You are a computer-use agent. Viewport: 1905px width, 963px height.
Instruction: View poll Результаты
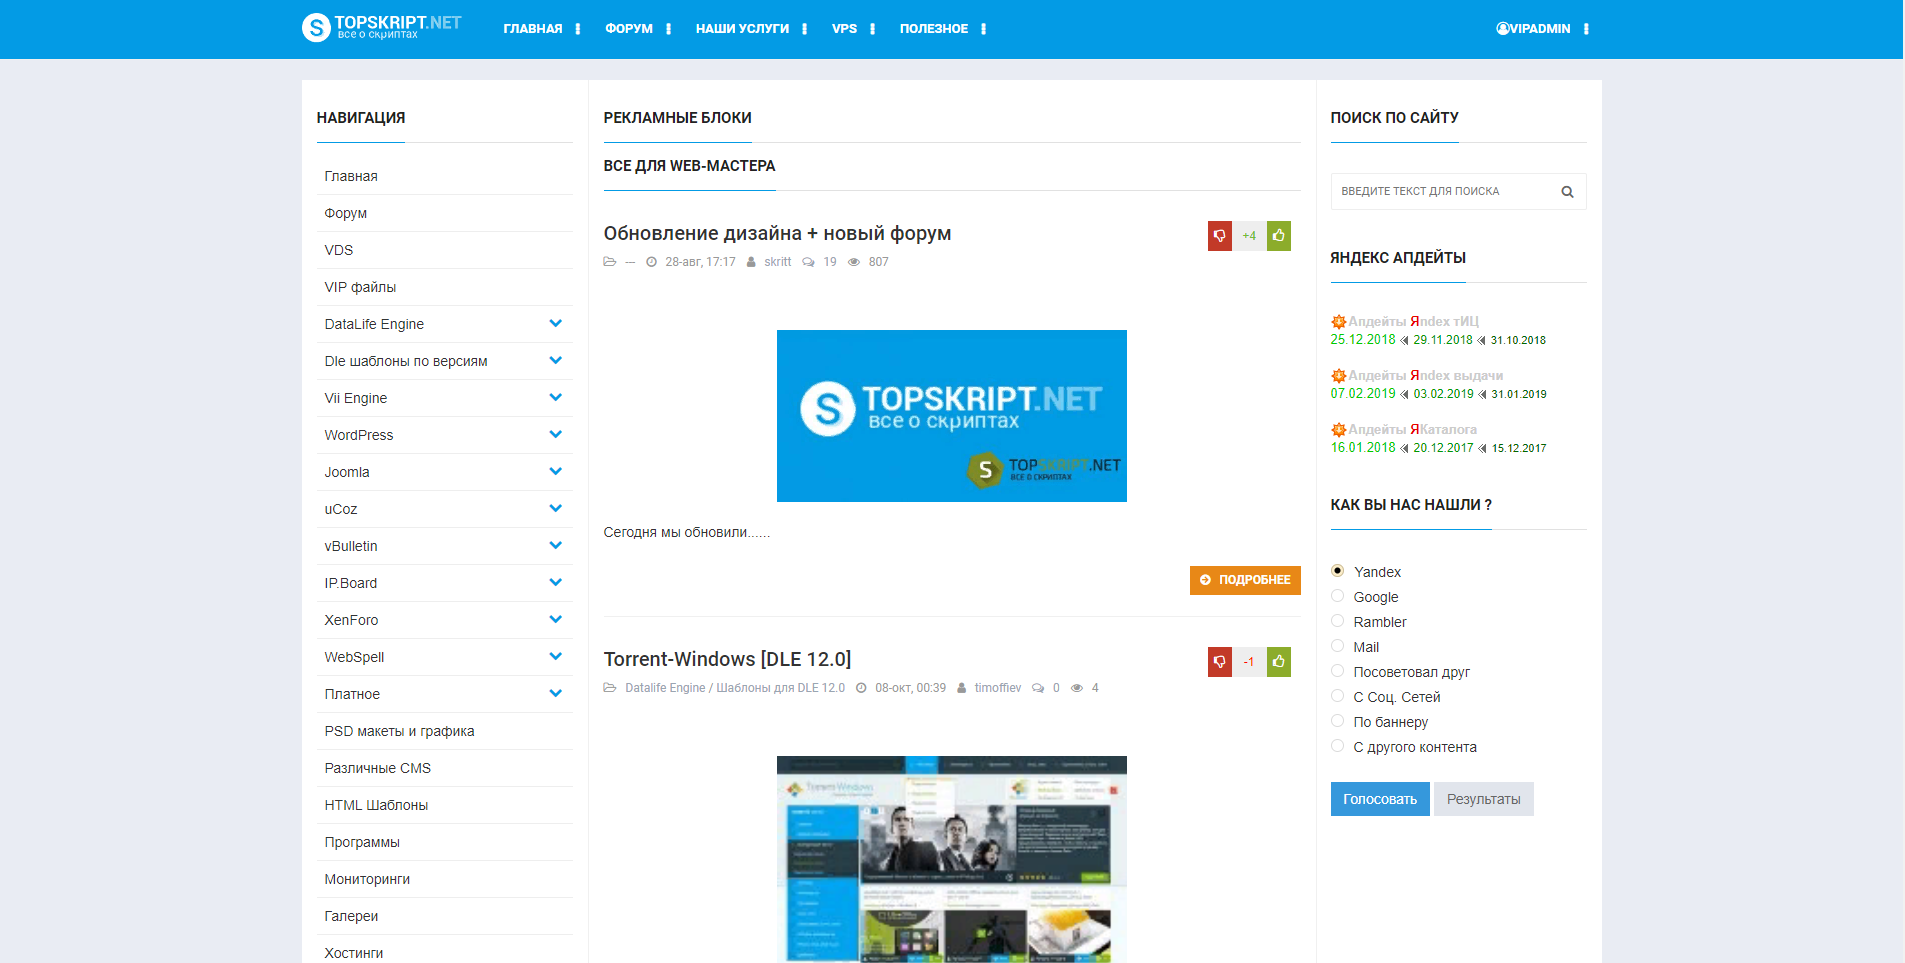[x=1483, y=799]
